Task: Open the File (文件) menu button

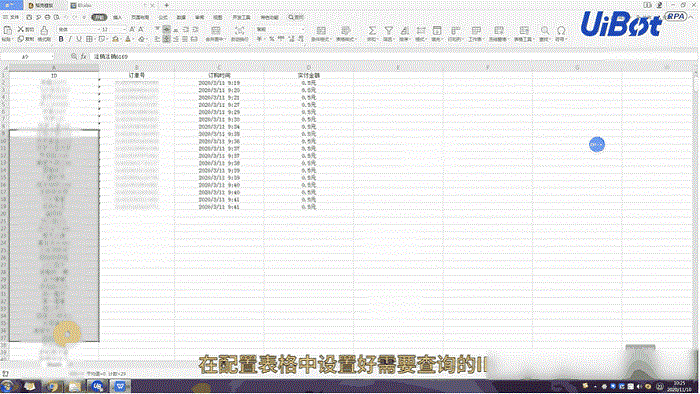Action: pyautogui.click(x=12, y=17)
